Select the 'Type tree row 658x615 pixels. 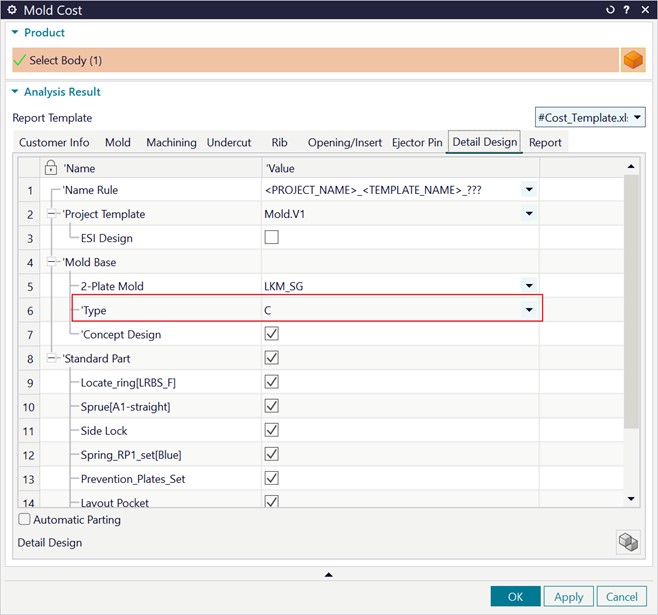click(x=94, y=310)
